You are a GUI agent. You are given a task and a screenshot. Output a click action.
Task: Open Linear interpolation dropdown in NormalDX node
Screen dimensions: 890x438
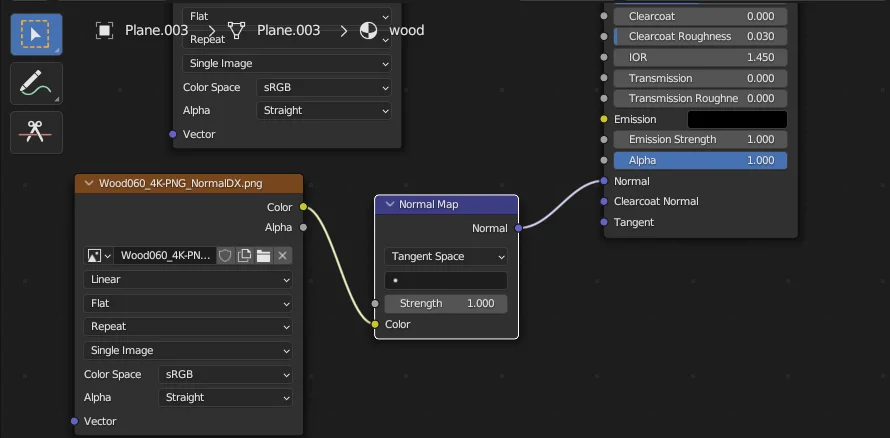point(188,279)
